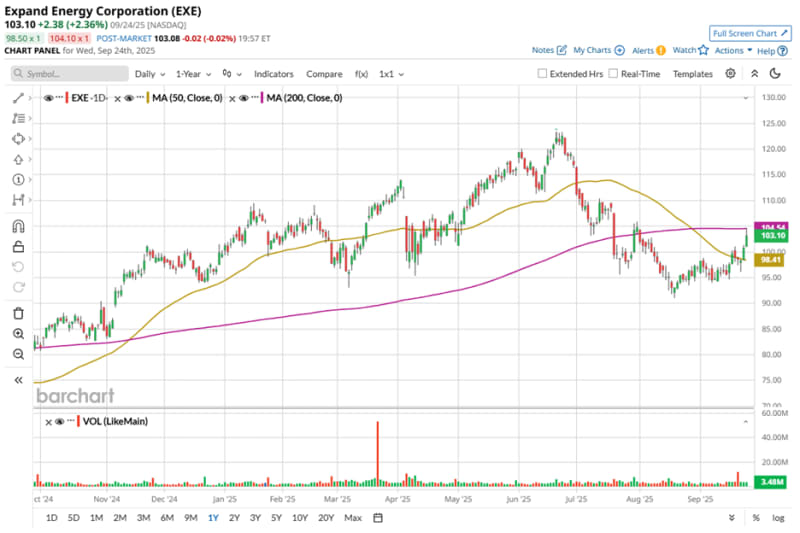This screenshot has width=800, height=533.
Task: Switch to dark mode with moon icon
Action: click(x=775, y=73)
